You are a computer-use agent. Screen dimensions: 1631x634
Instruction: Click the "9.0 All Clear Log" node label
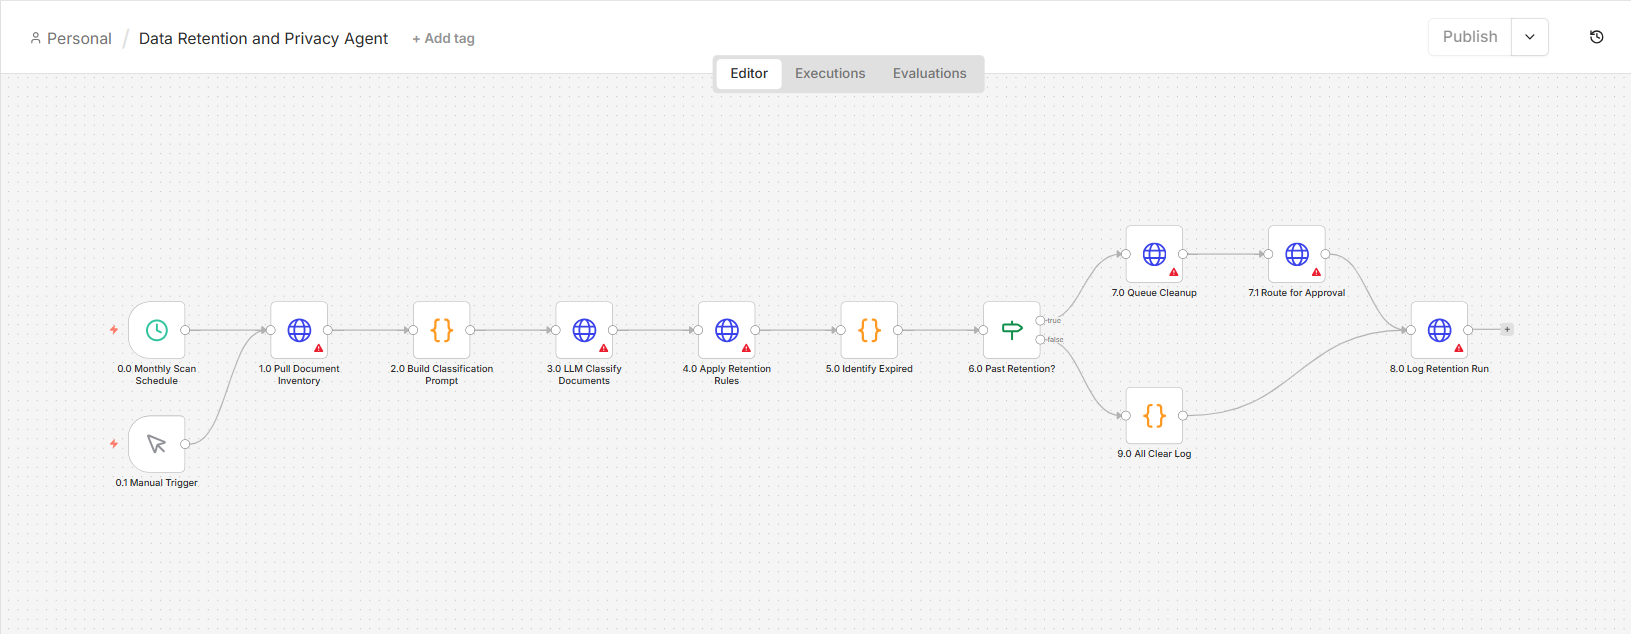(x=1154, y=454)
